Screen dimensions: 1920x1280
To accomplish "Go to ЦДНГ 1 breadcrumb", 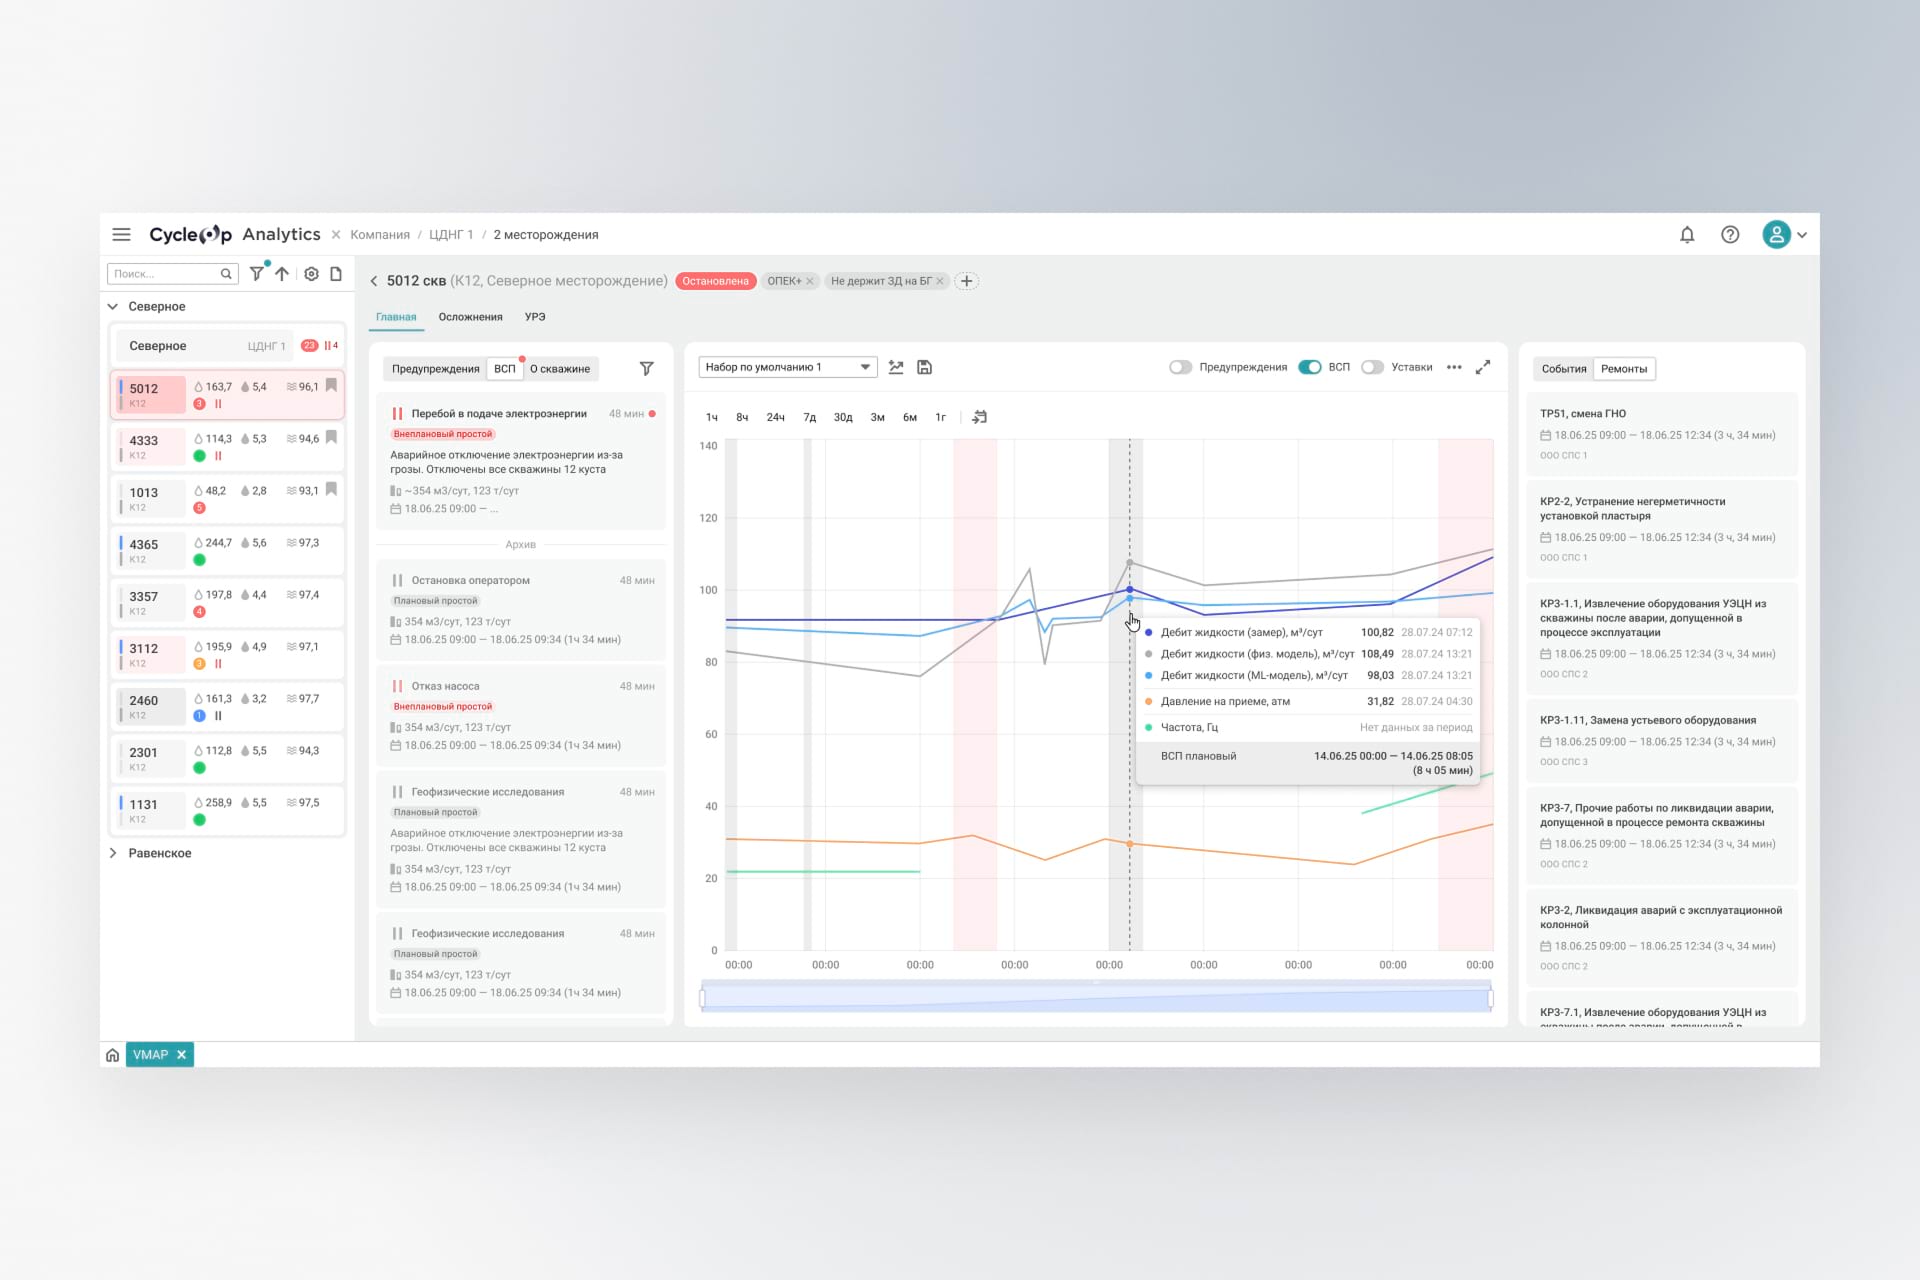I will [x=451, y=235].
